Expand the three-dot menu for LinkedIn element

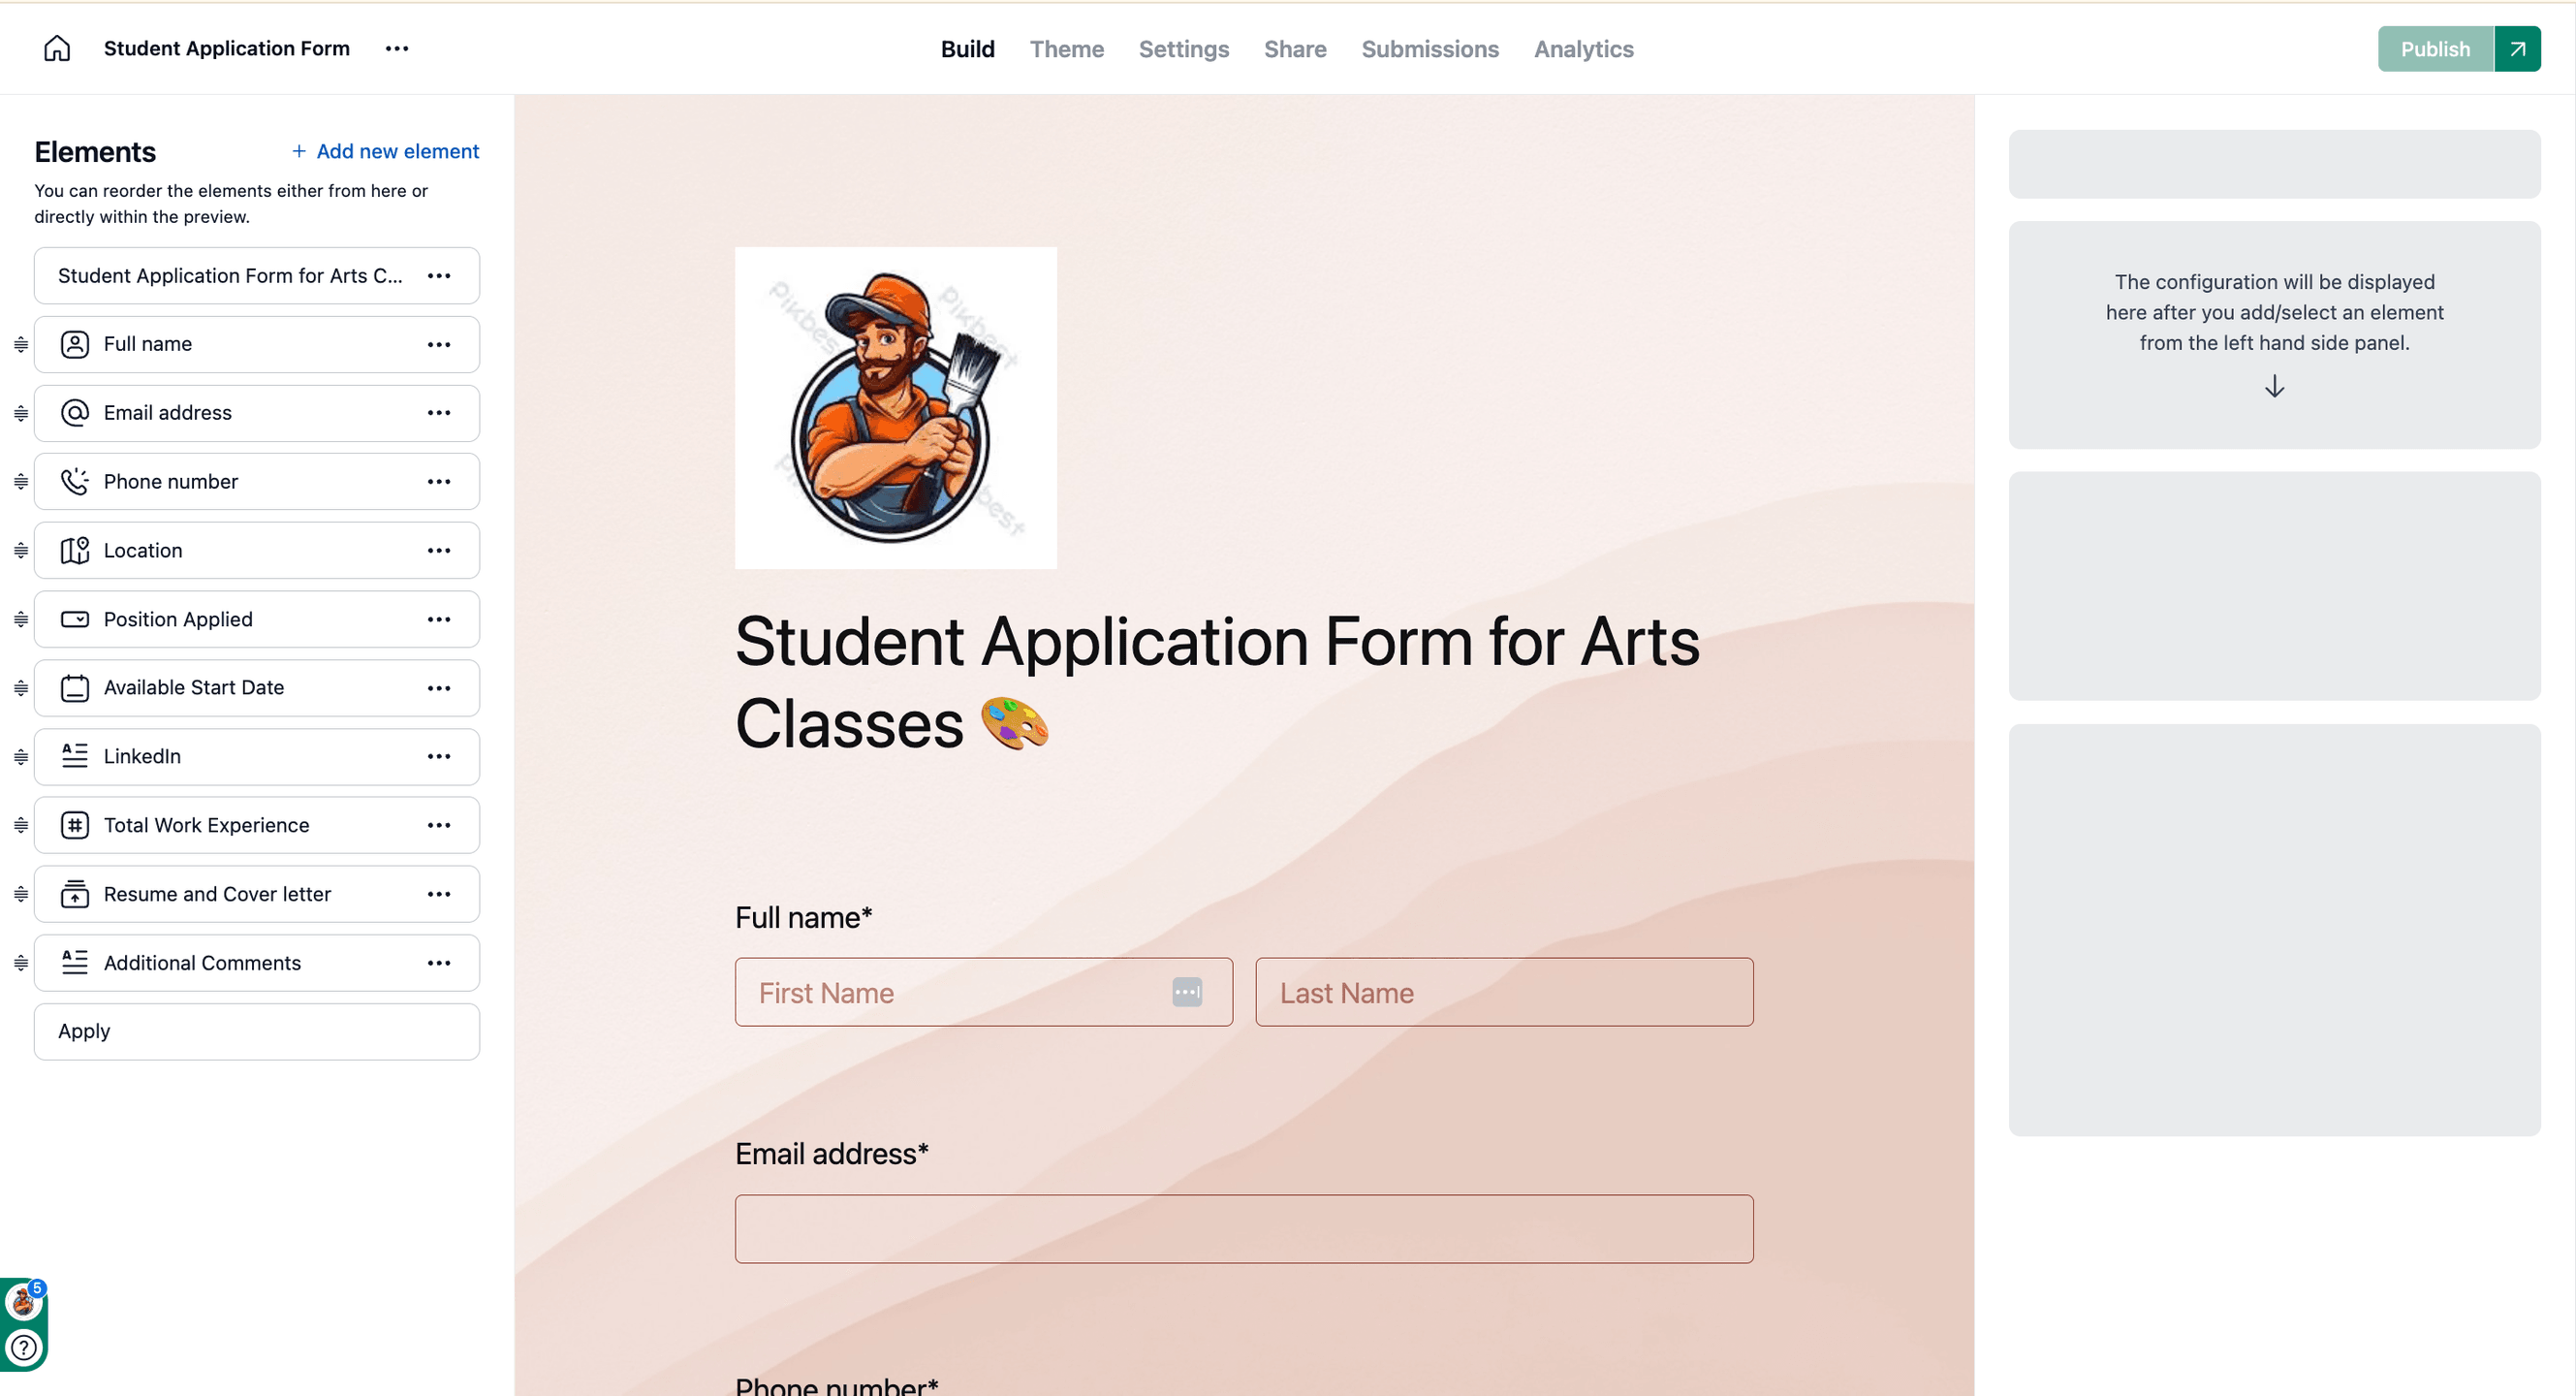click(x=439, y=756)
